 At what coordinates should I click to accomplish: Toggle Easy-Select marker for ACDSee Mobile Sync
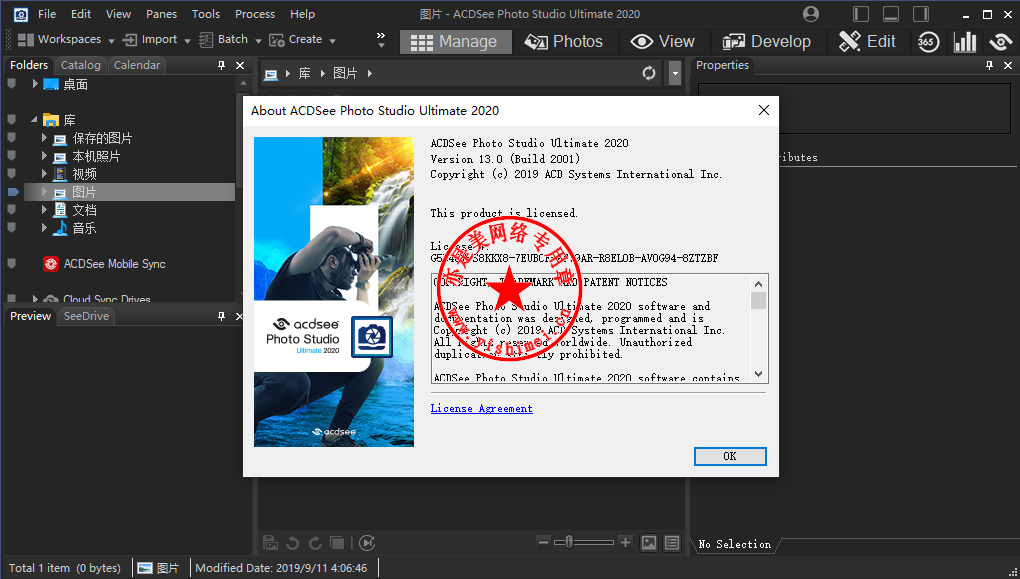tap(12, 263)
